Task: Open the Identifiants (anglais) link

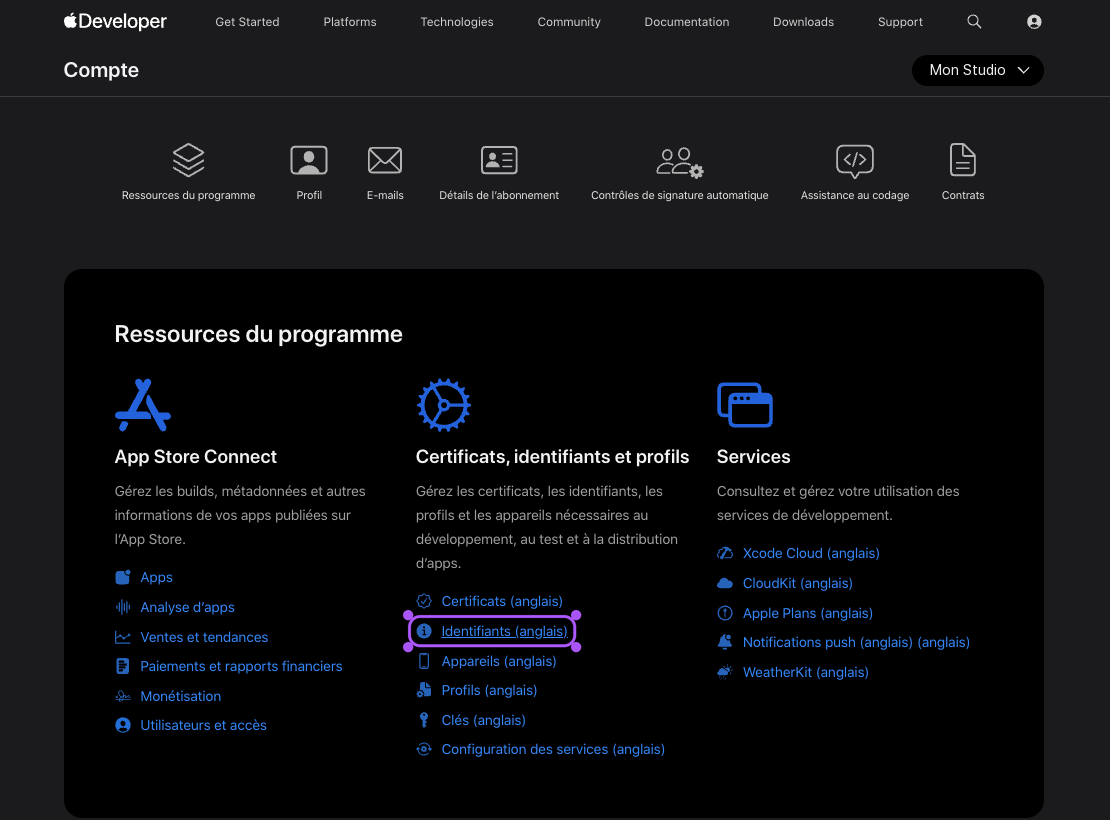Action: [504, 631]
